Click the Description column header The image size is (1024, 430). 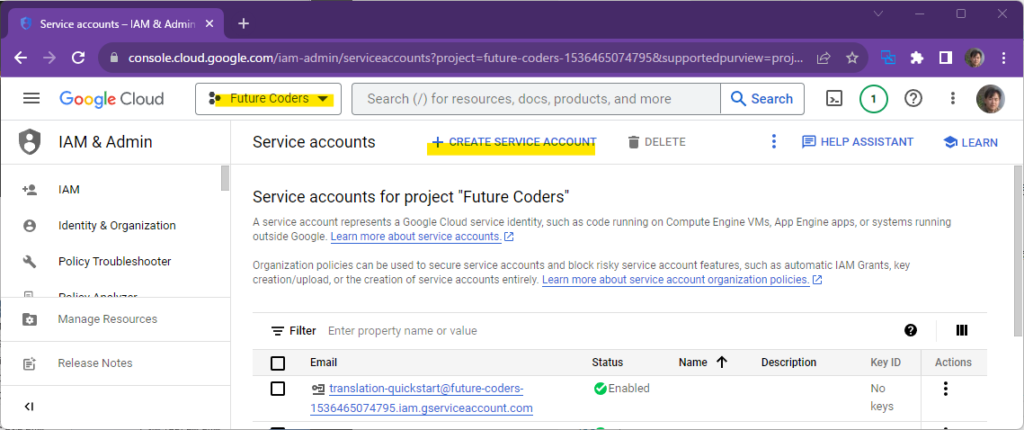(x=788, y=362)
